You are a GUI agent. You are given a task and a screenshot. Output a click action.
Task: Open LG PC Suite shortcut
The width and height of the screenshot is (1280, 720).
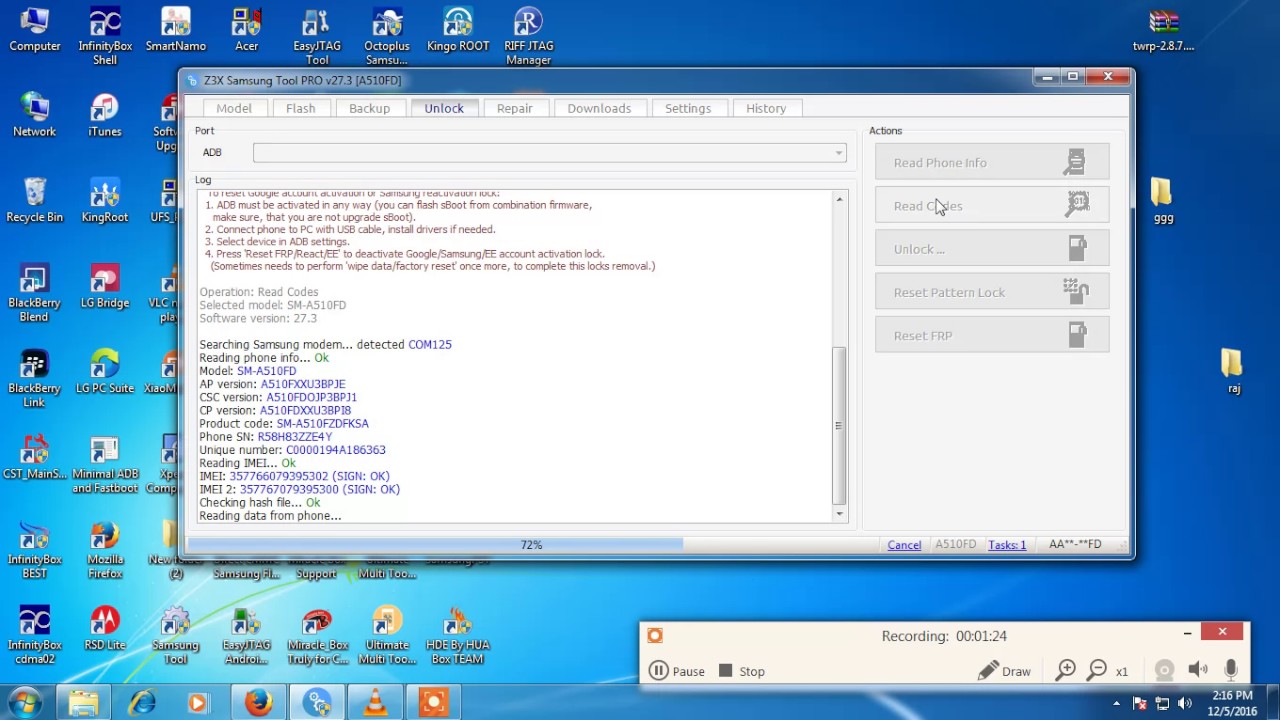coord(105,372)
